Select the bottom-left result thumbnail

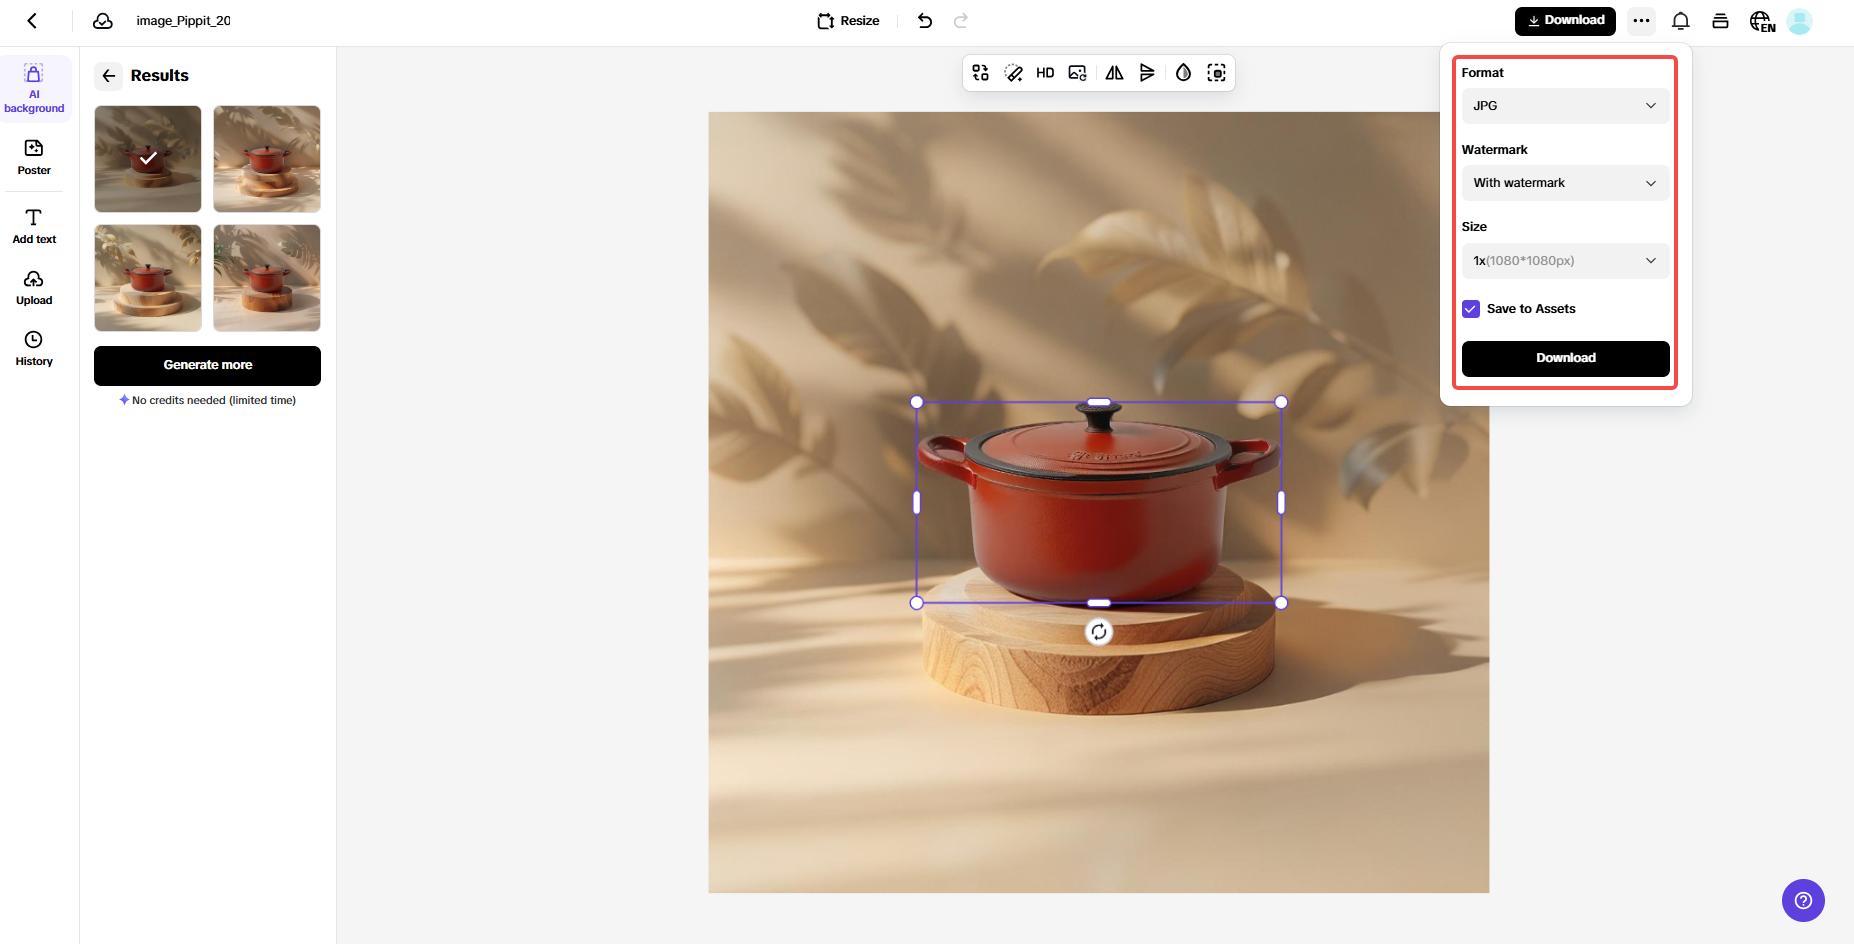(148, 278)
